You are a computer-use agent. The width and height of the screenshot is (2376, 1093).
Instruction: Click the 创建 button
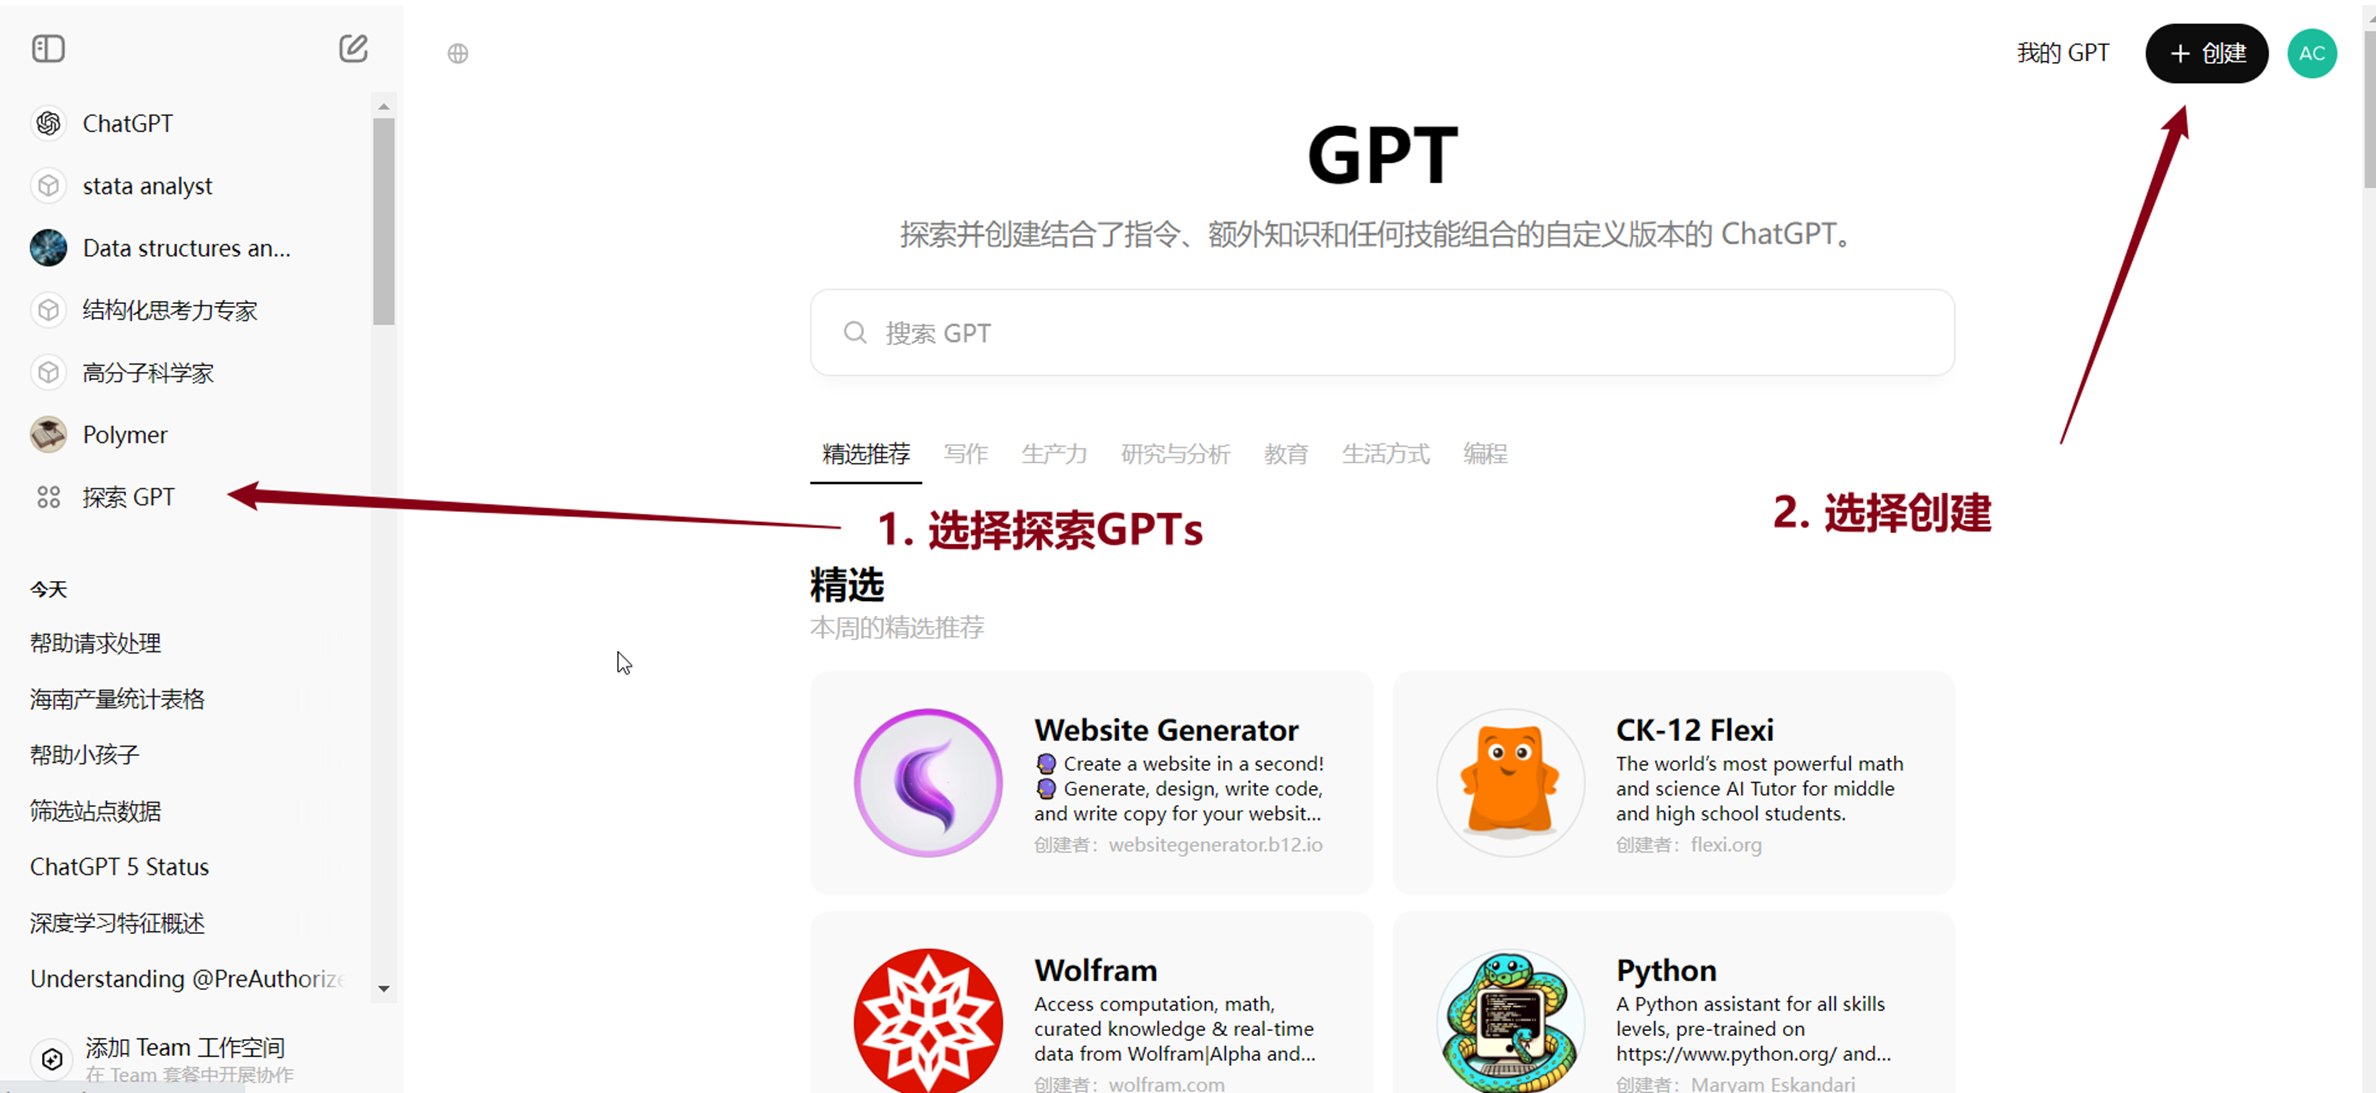pos(2206,53)
